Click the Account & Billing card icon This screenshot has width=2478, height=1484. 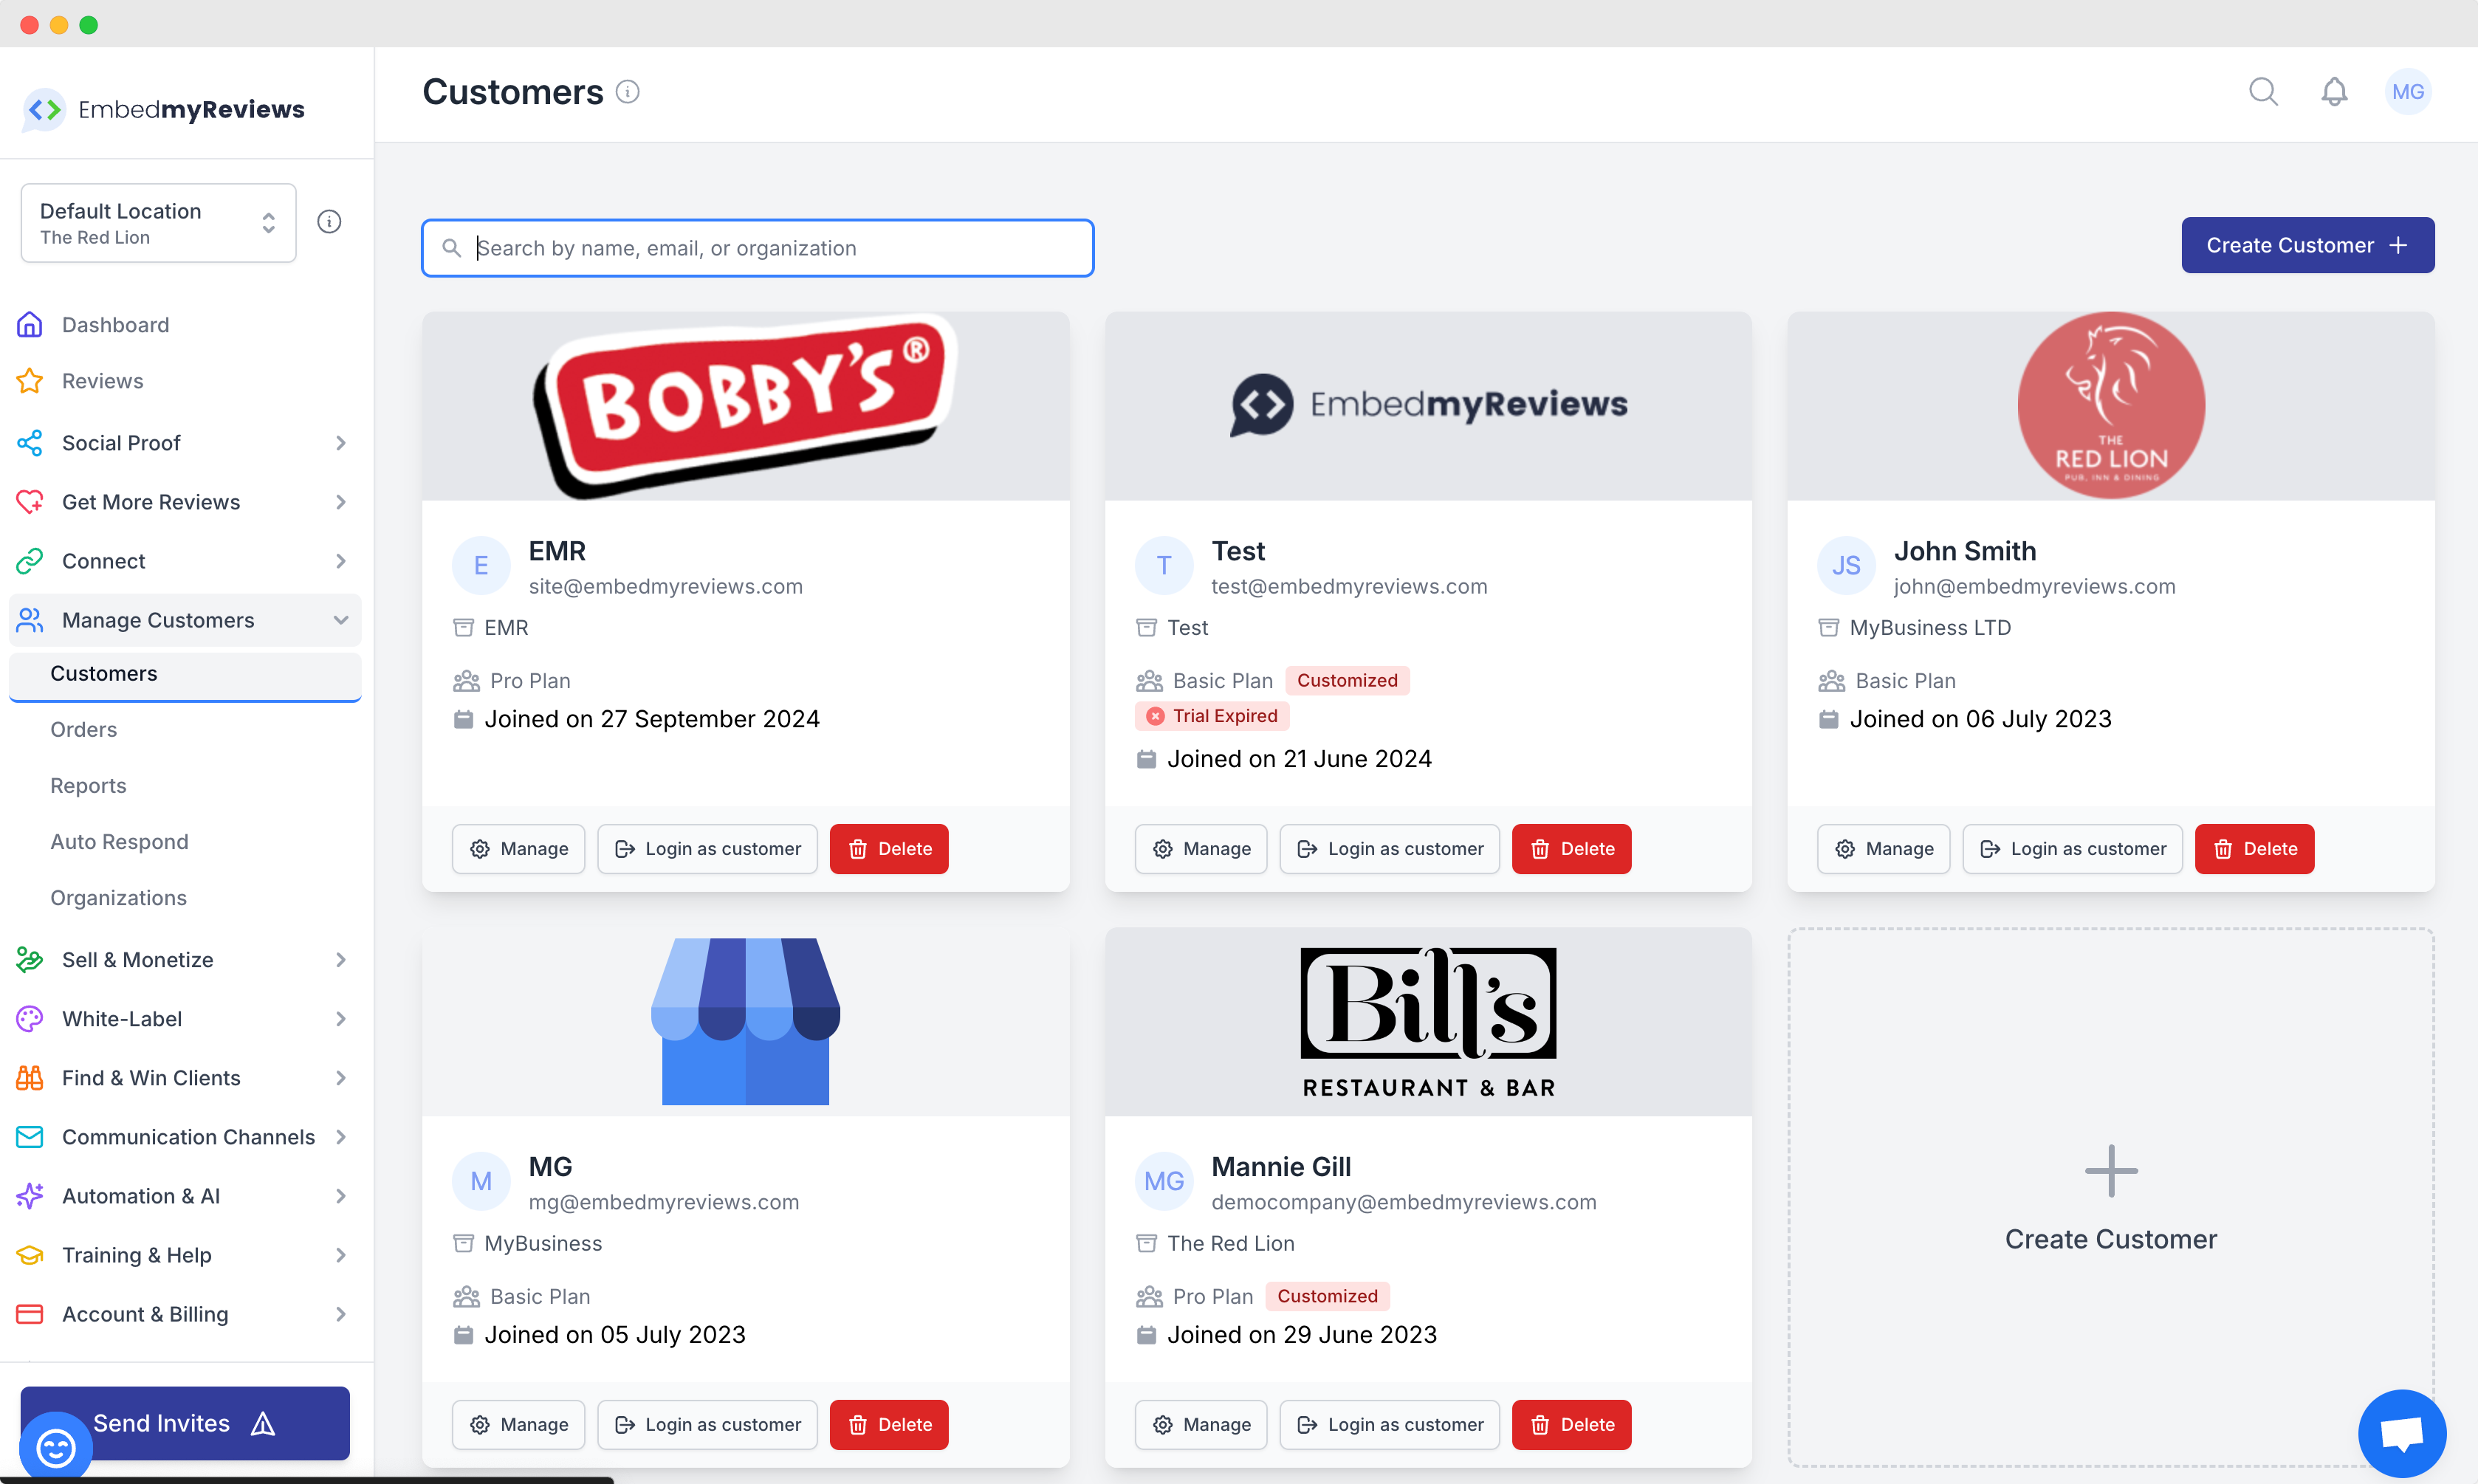click(30, 1314)
